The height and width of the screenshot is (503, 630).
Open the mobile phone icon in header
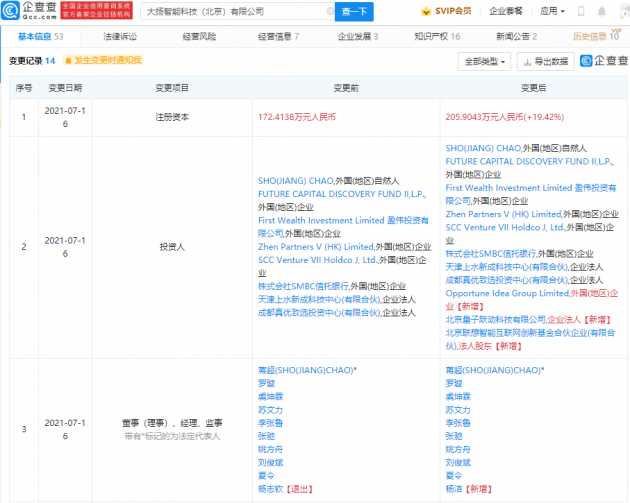coord(581,11)
